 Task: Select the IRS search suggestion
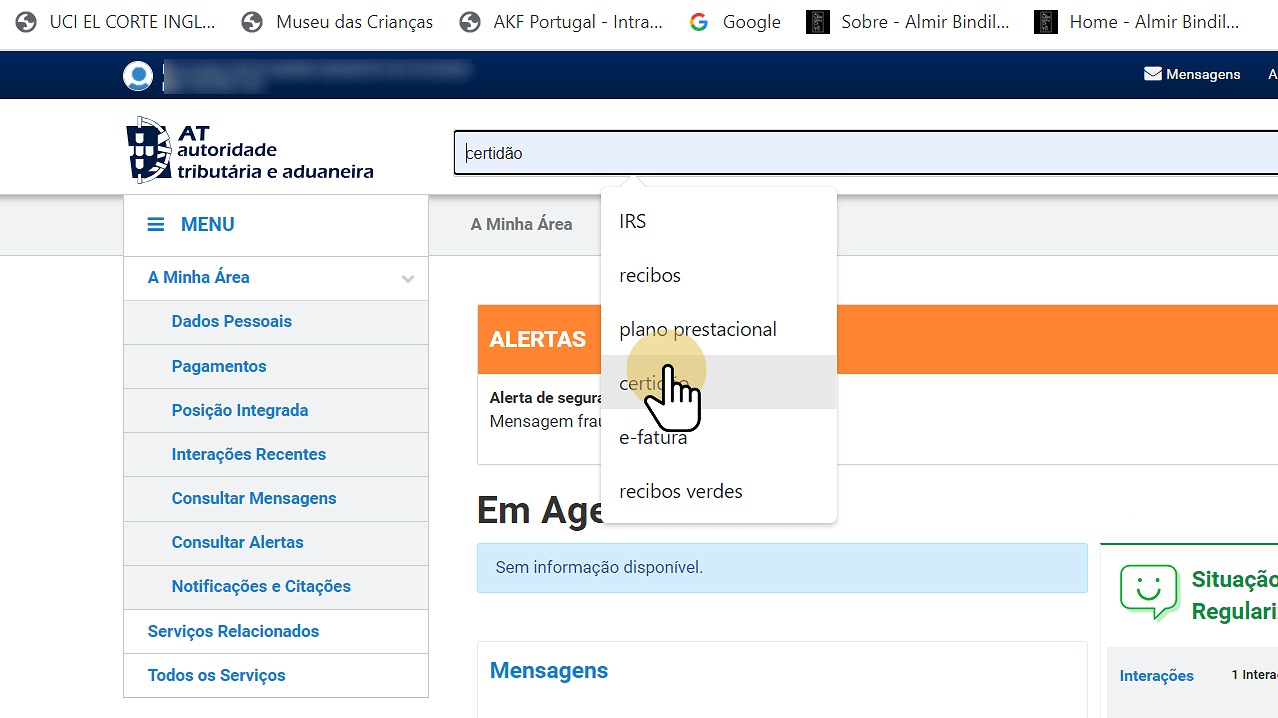point(633,222)
